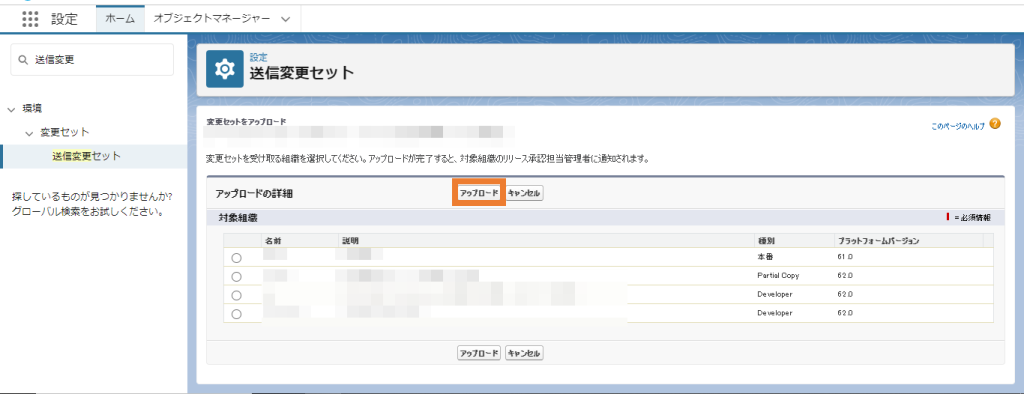Collapse the 環境 tree section
This screenshot has width=1024, height=394.
(11, 109)
